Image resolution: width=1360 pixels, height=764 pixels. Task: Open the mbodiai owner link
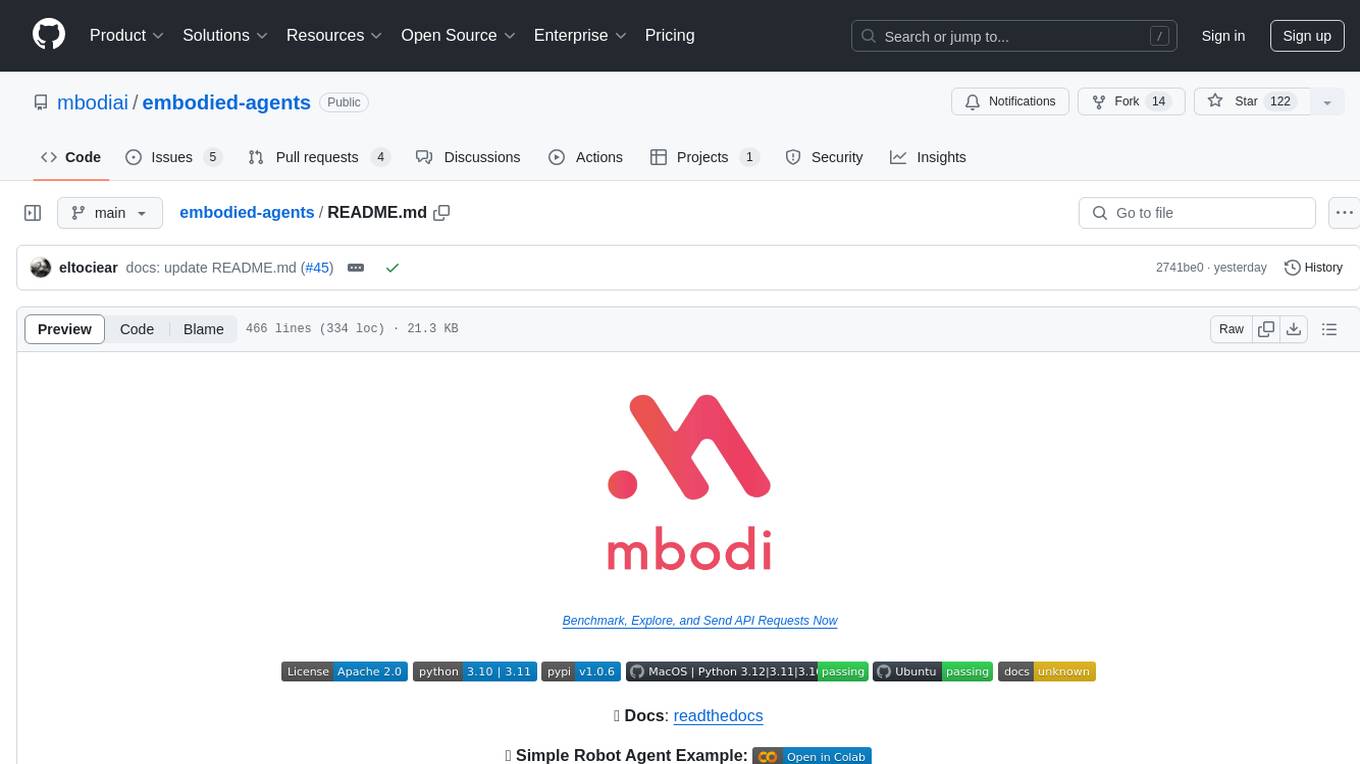93,102
